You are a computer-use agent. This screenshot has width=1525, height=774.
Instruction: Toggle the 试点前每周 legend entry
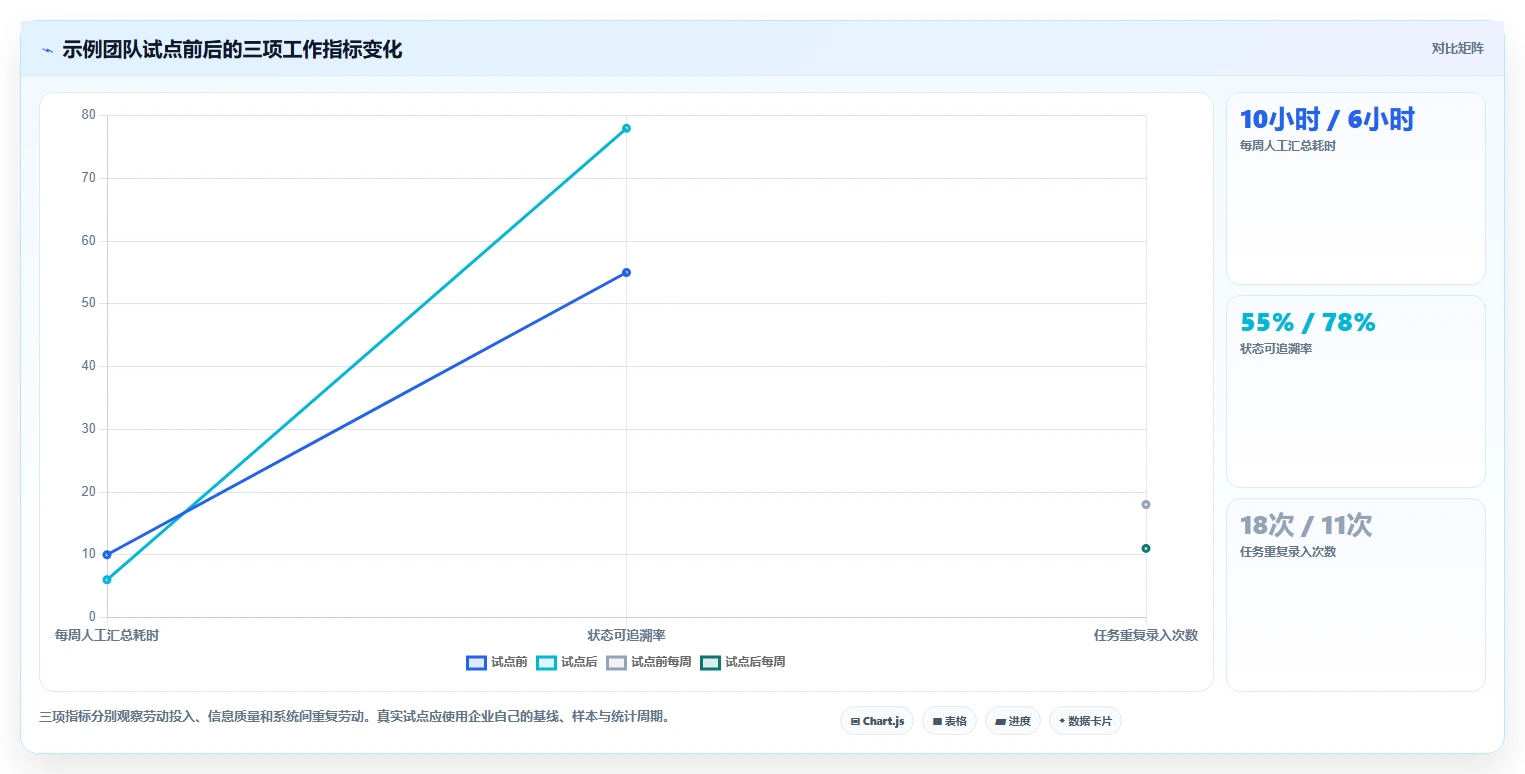649,662
